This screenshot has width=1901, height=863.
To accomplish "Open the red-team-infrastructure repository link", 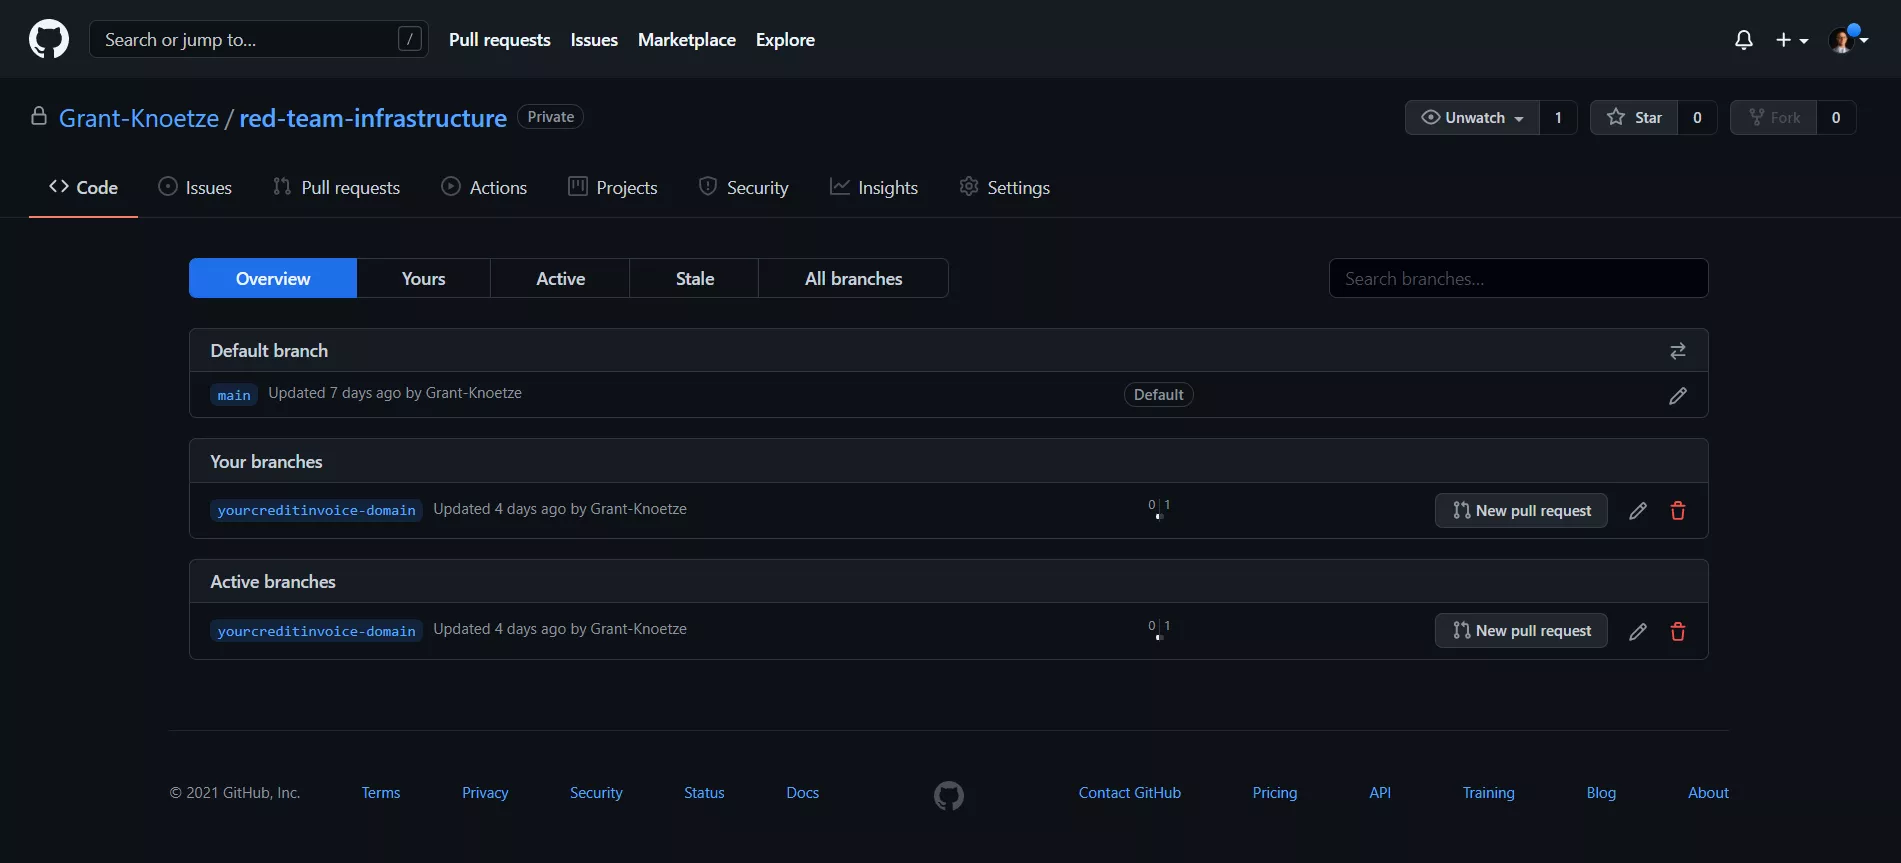I will [x=373, y=118].
